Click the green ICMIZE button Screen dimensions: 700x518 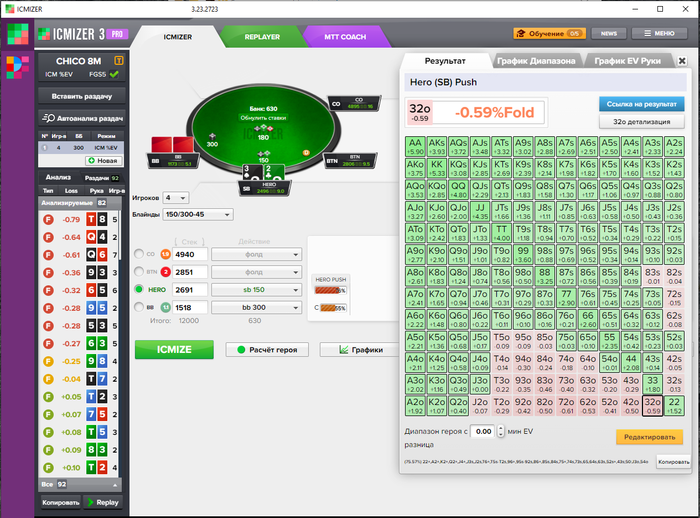(174, 349)
